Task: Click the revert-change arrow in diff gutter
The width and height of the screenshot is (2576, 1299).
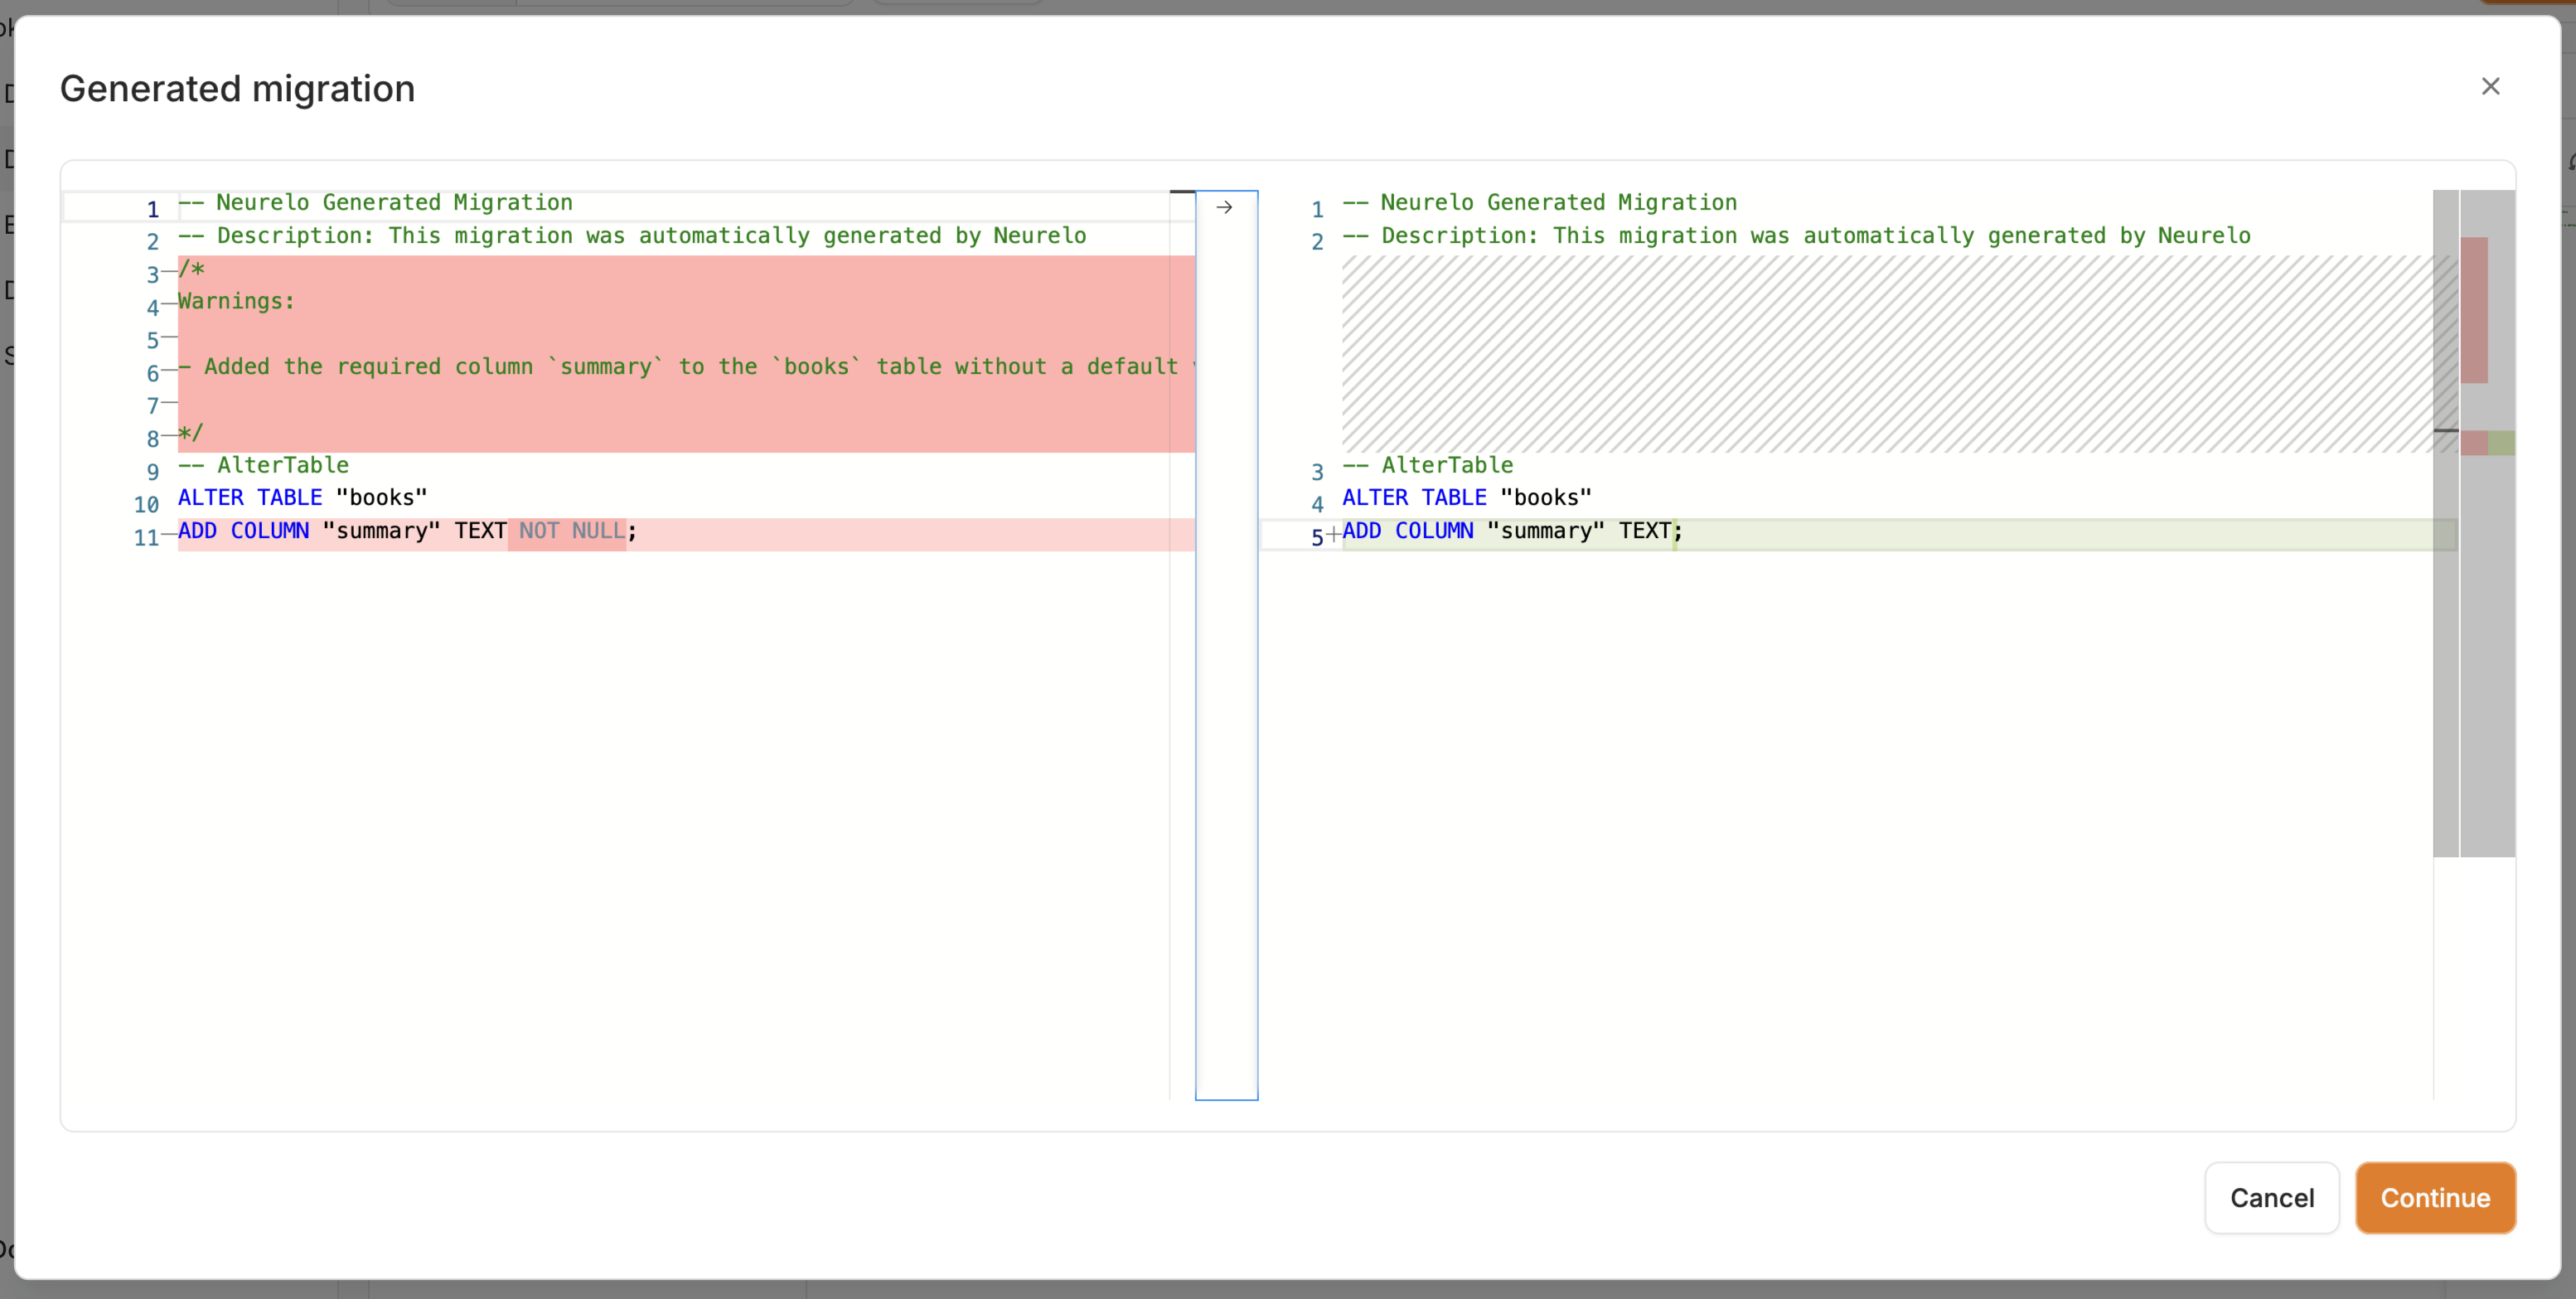Action: pos(1224,207)
